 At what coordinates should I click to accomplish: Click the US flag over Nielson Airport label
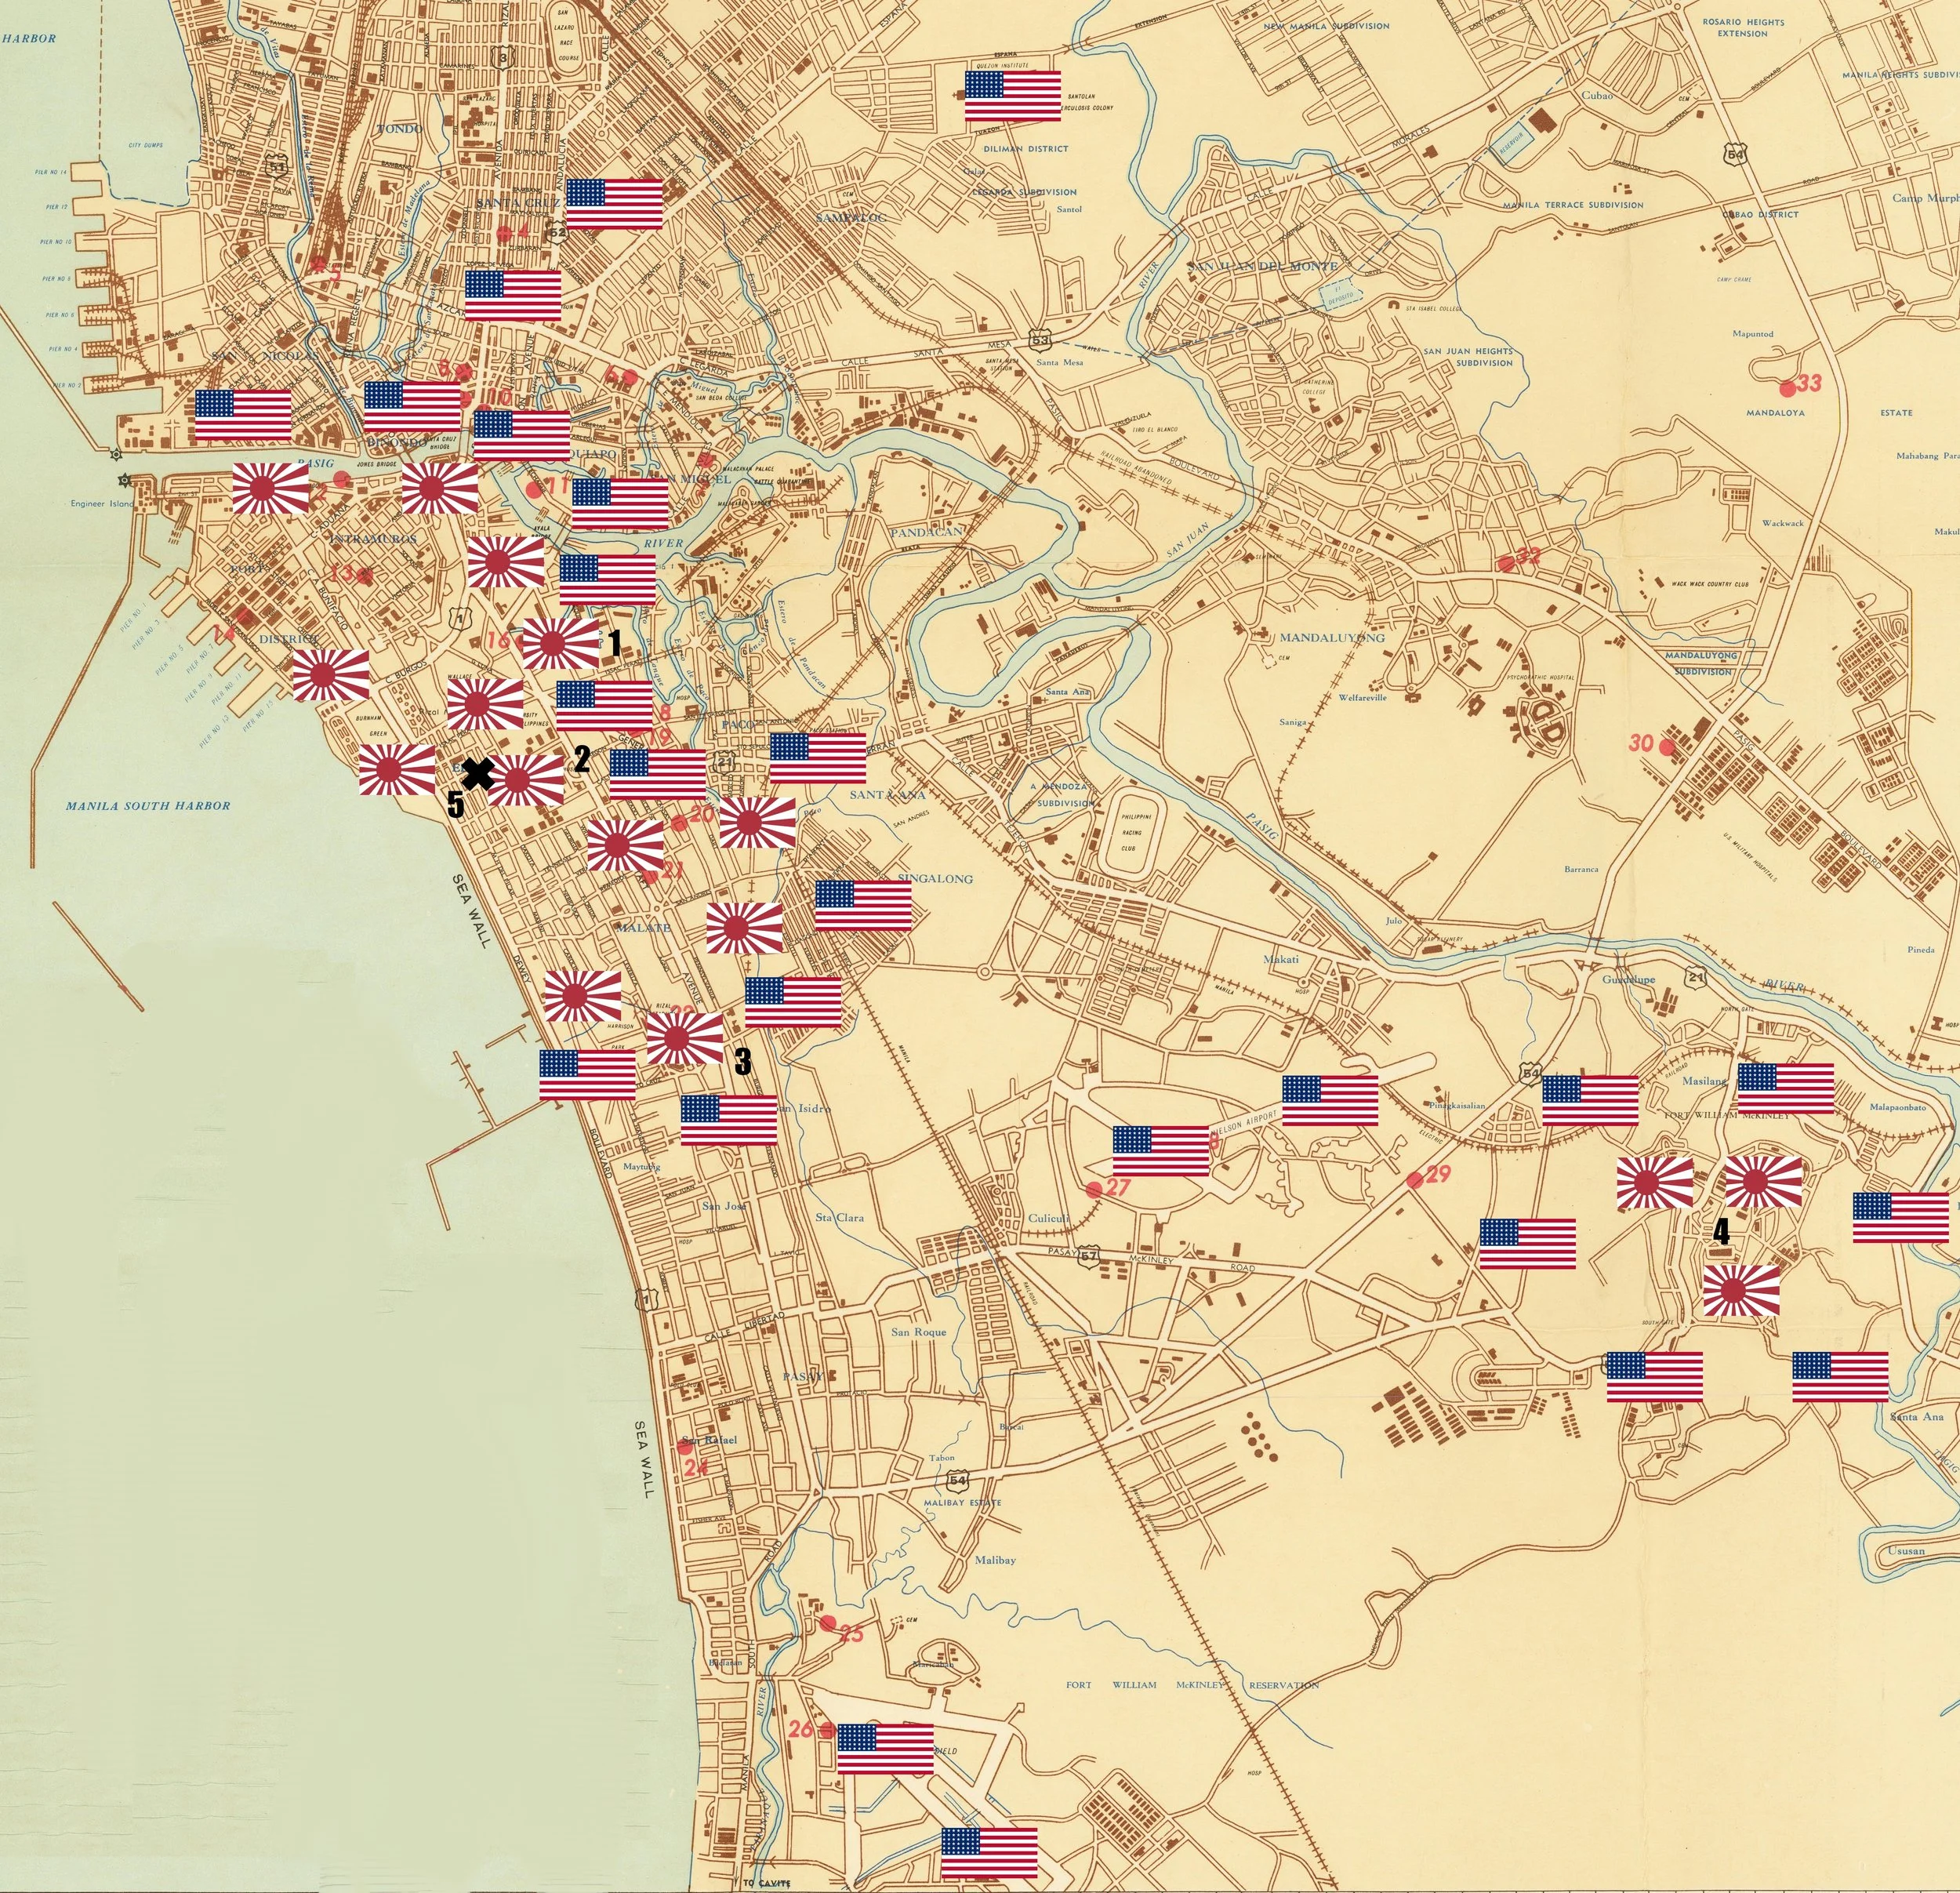click(1160, 1150)
